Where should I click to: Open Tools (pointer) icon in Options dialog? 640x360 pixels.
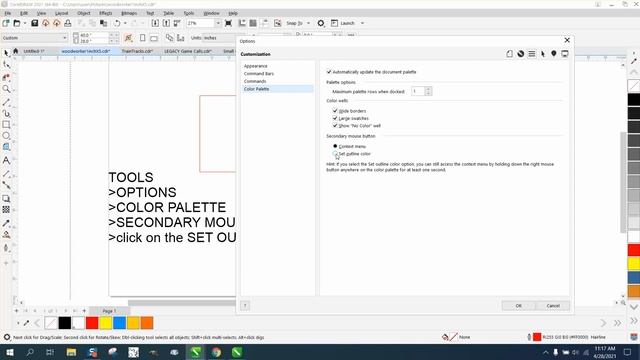tap(543, 54)
